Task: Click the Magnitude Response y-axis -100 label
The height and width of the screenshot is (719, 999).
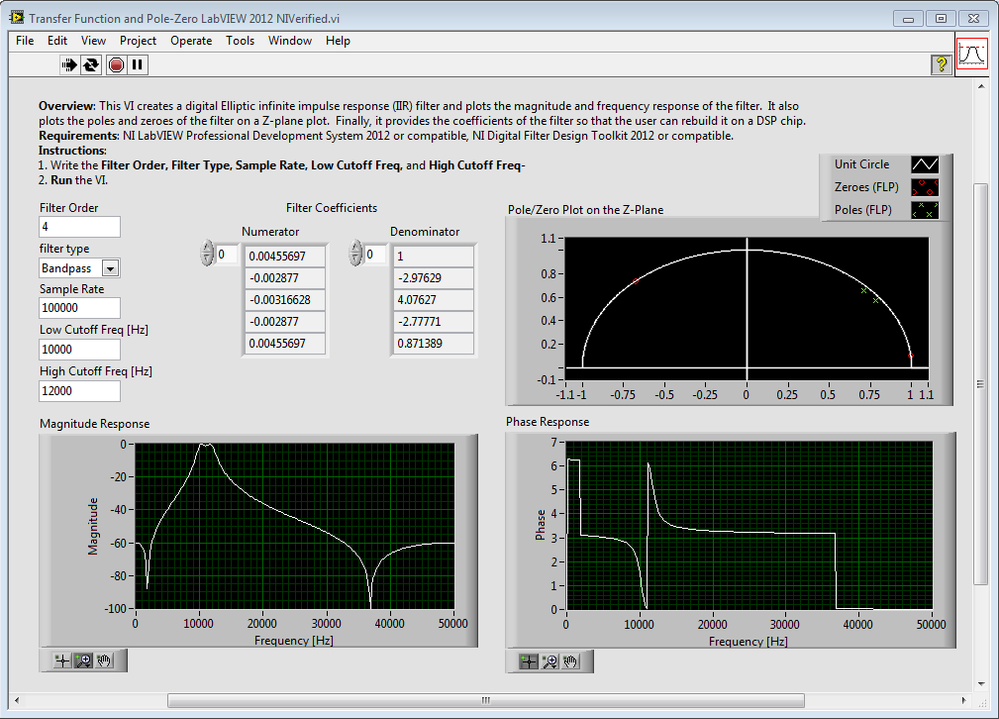Action: pos(115,609)
